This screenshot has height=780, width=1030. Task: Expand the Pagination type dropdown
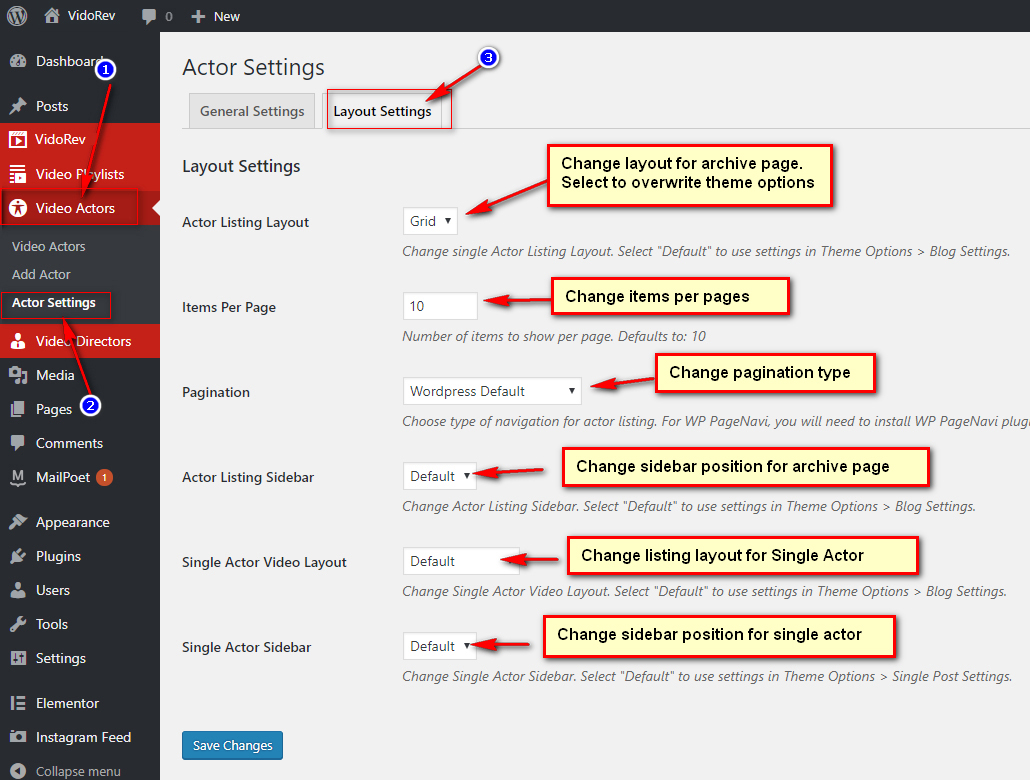pos(492,392)
